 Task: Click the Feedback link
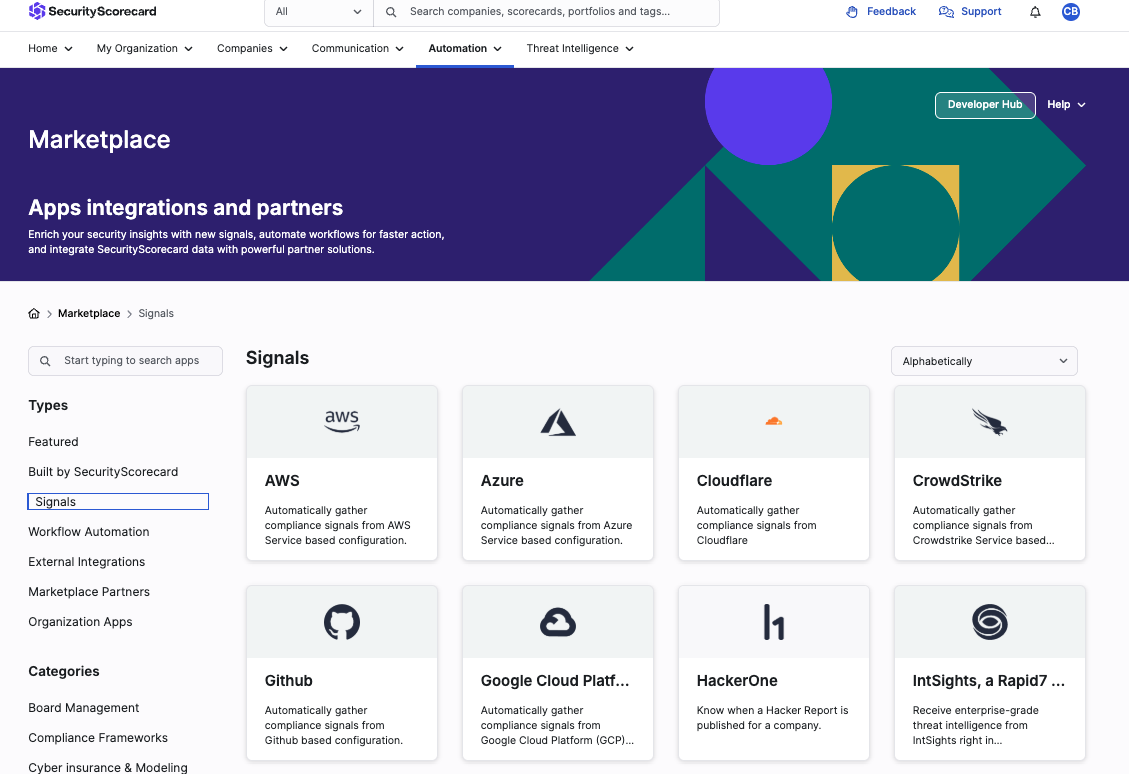coord(891,12)
